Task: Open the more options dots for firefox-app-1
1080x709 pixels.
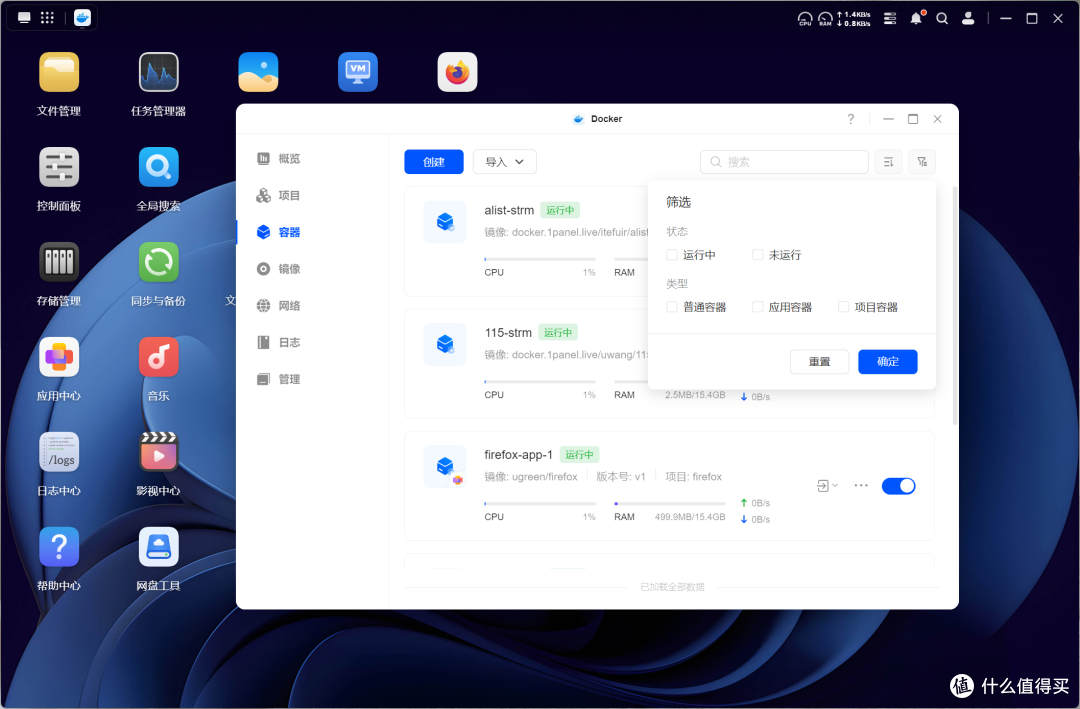Action: pos(861,486)
